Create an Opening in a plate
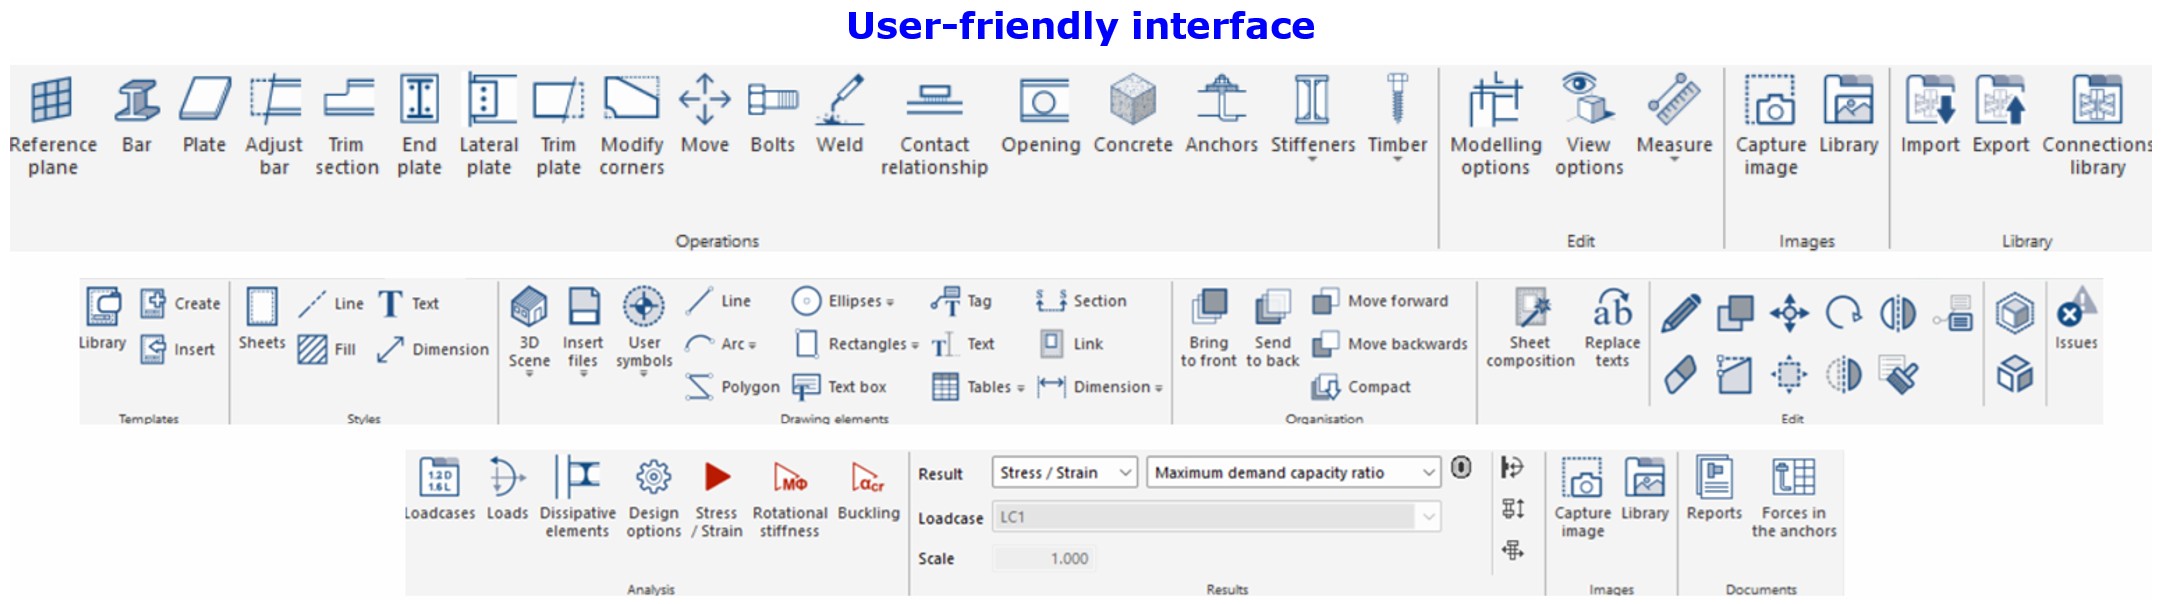The height and width of the screenshot is (604, 2162). [x=1041, y=116]
